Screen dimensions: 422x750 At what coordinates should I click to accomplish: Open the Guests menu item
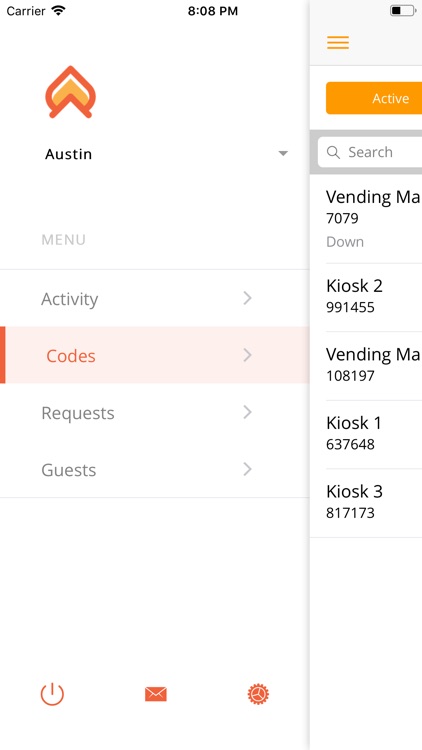coord(155,469)
